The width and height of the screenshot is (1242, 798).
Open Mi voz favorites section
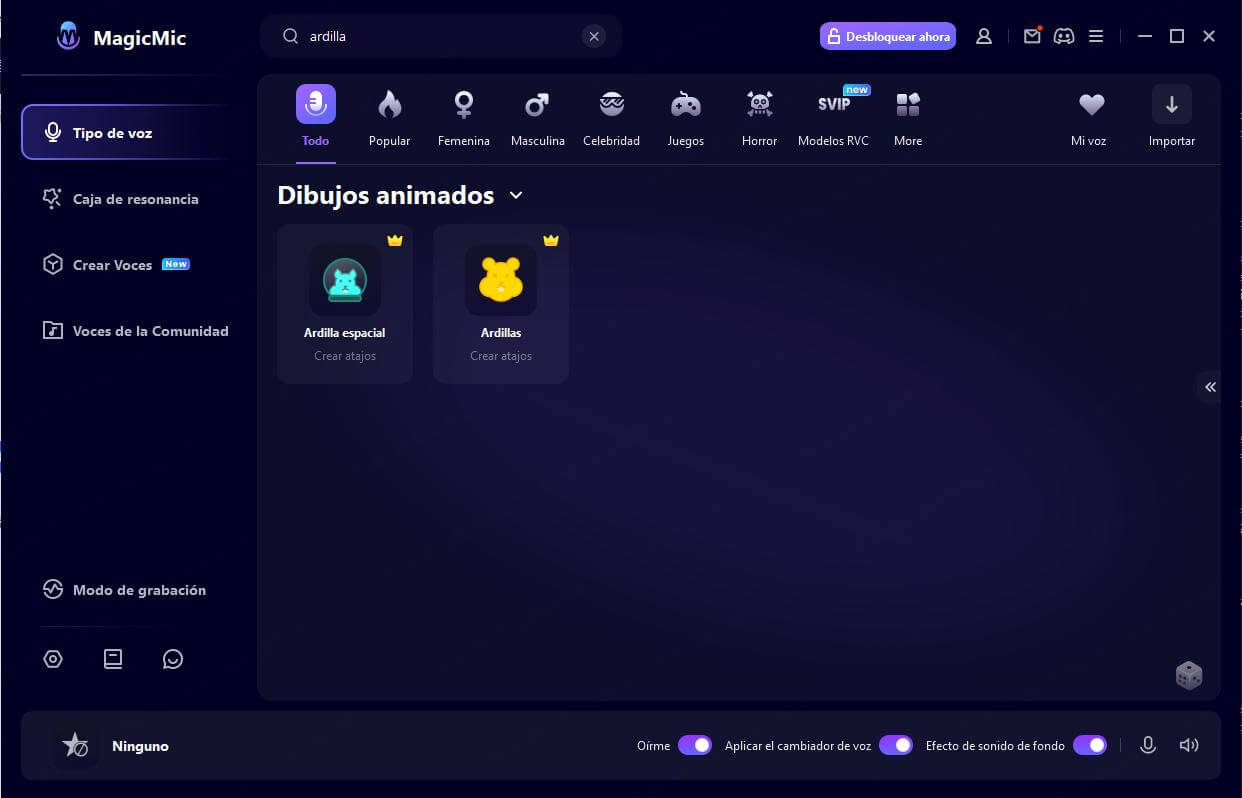click(x=1089, y=115)
